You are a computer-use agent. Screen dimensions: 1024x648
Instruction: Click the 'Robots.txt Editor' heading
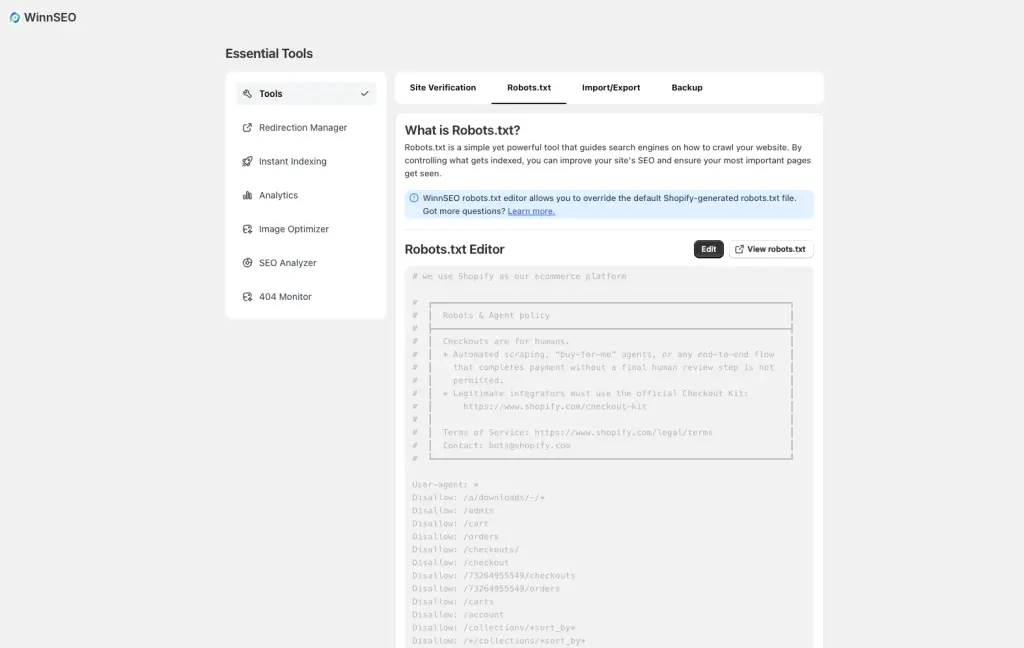[x=455, y=250]
